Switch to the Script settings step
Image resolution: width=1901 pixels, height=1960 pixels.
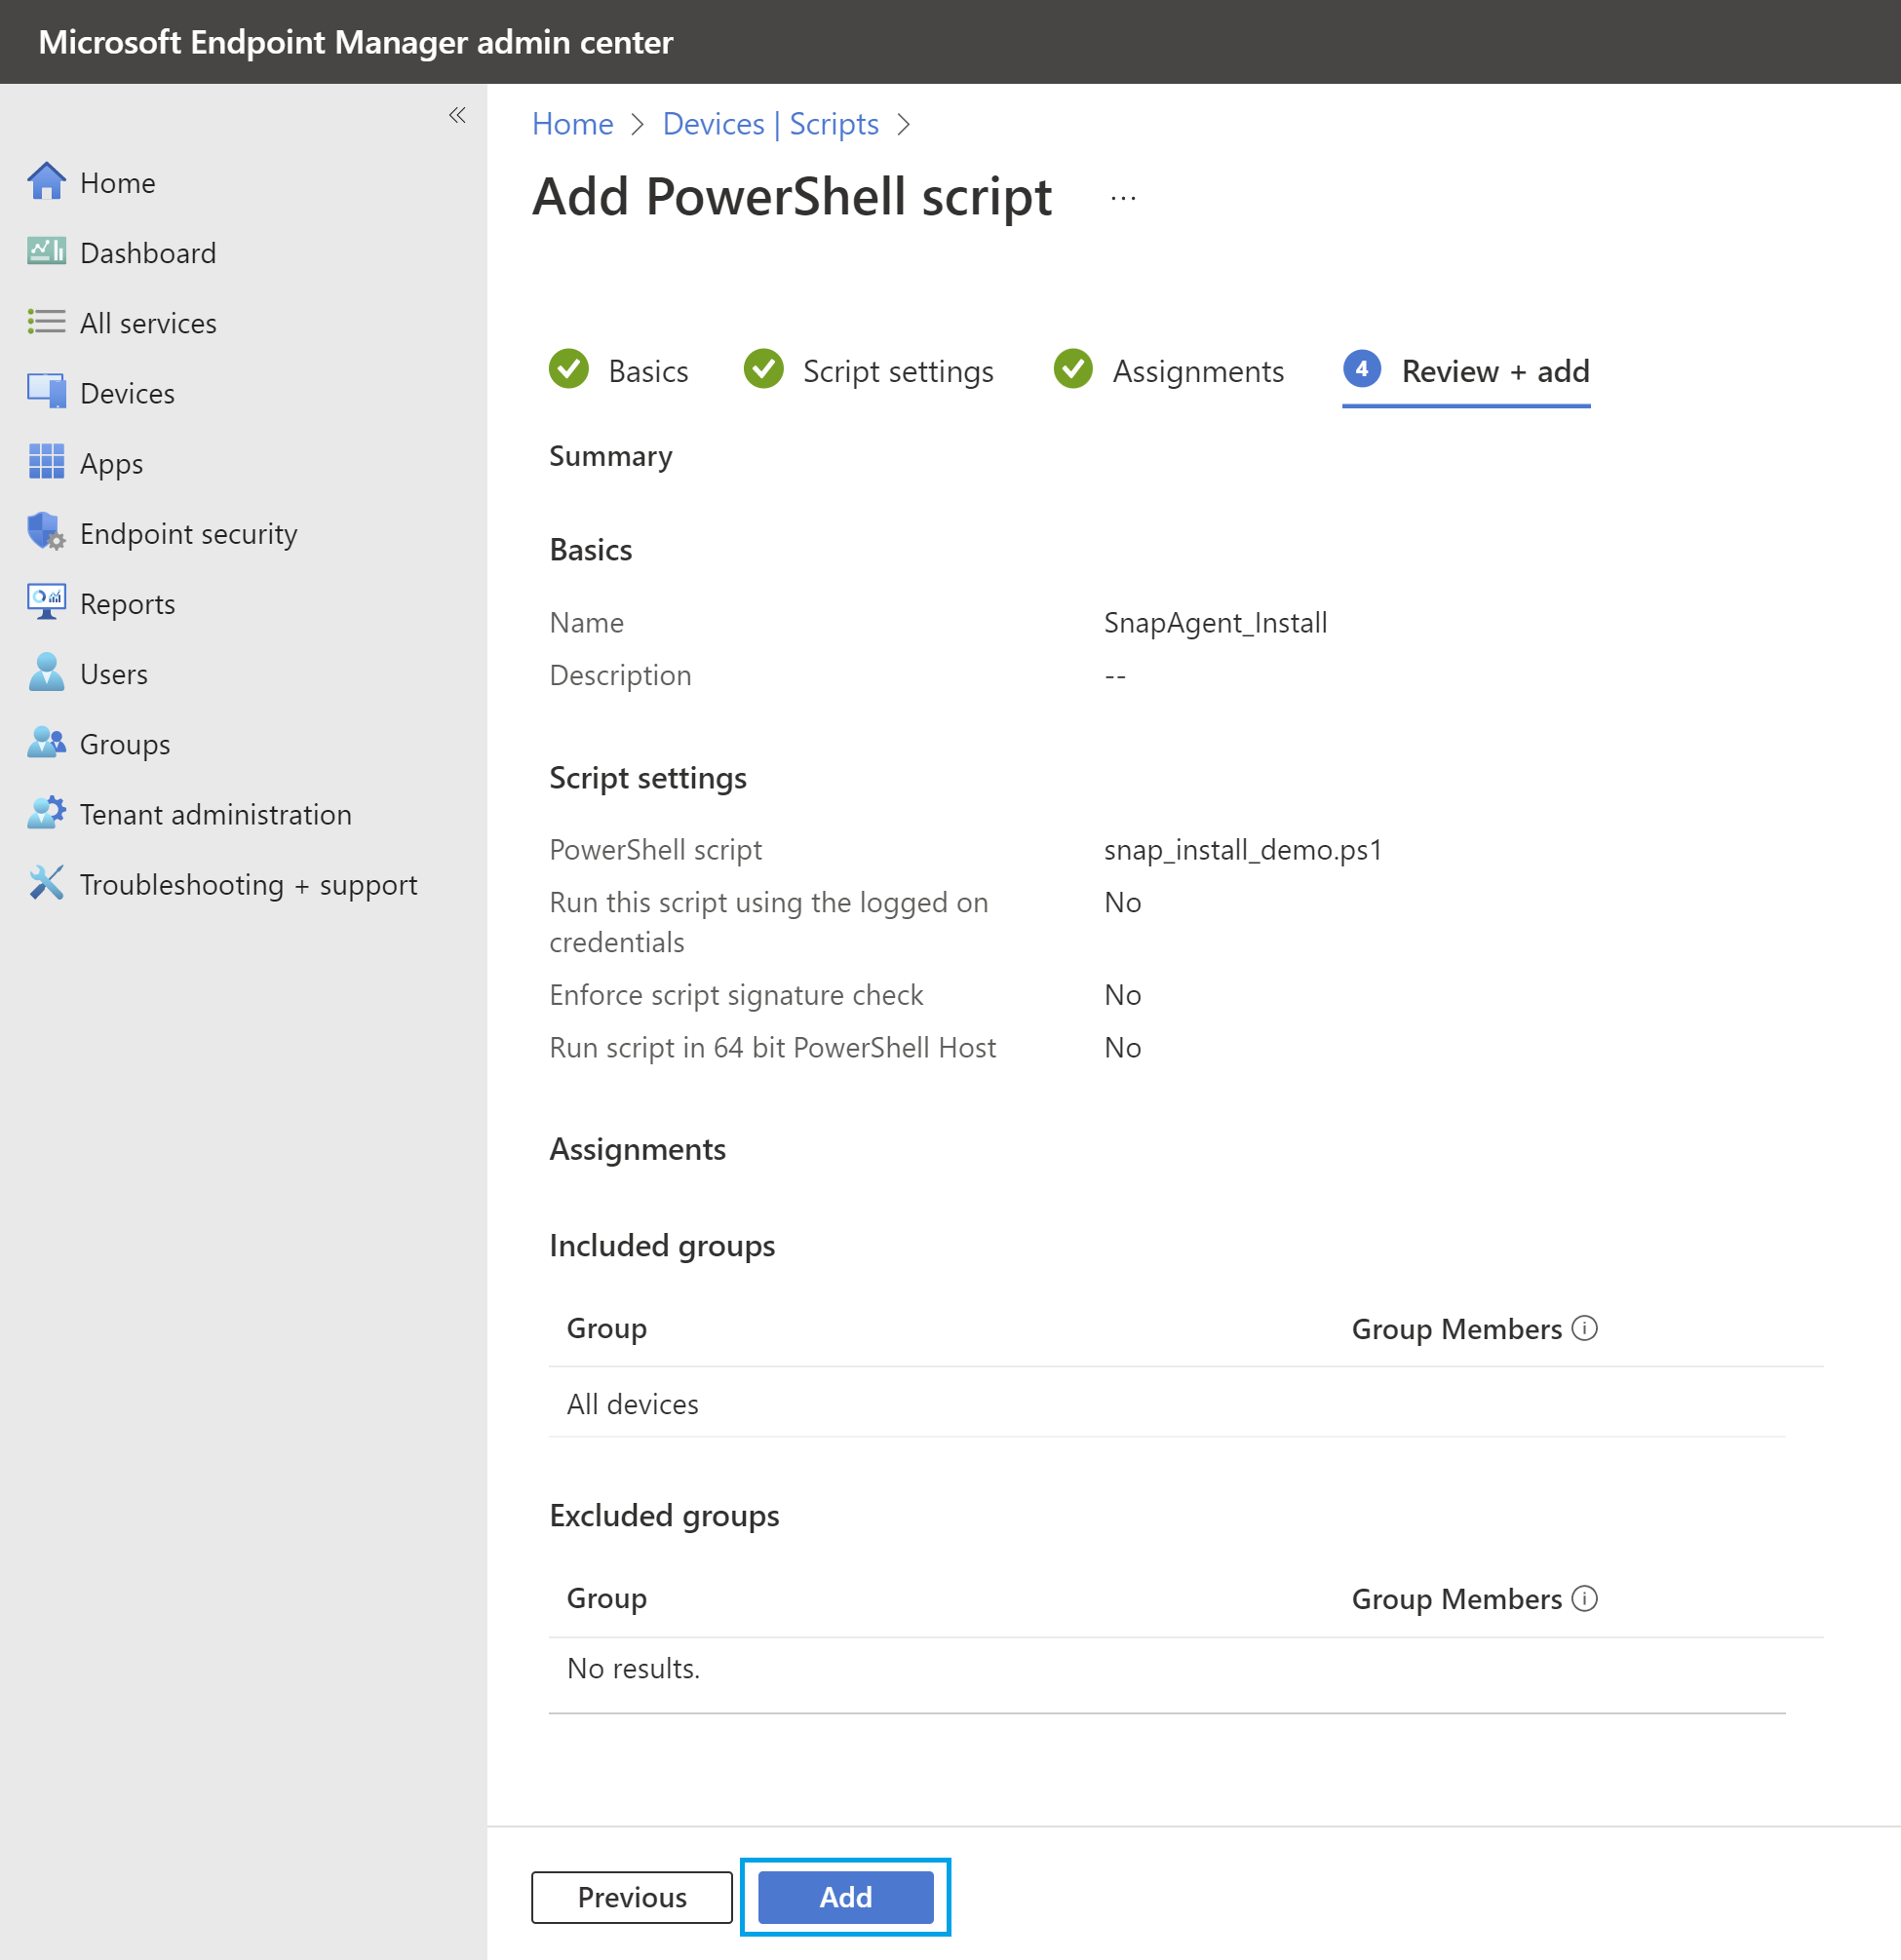897,371
